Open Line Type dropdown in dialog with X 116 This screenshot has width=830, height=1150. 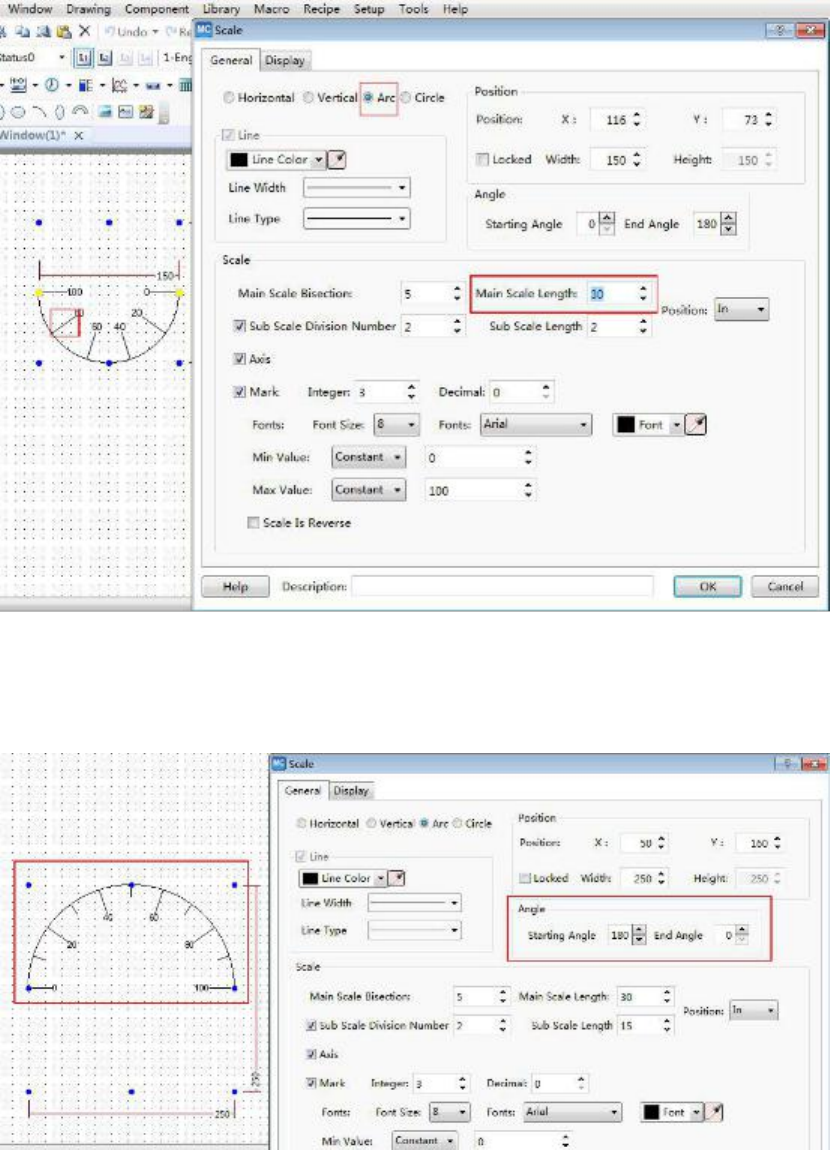click(356, 219)
